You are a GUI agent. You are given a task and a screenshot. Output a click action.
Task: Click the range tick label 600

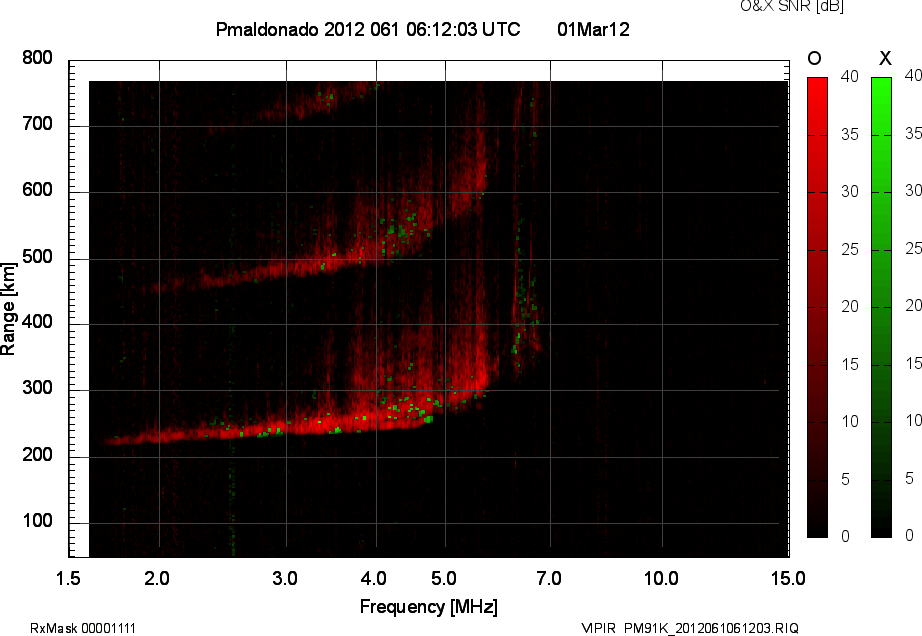tap(37, 190)
